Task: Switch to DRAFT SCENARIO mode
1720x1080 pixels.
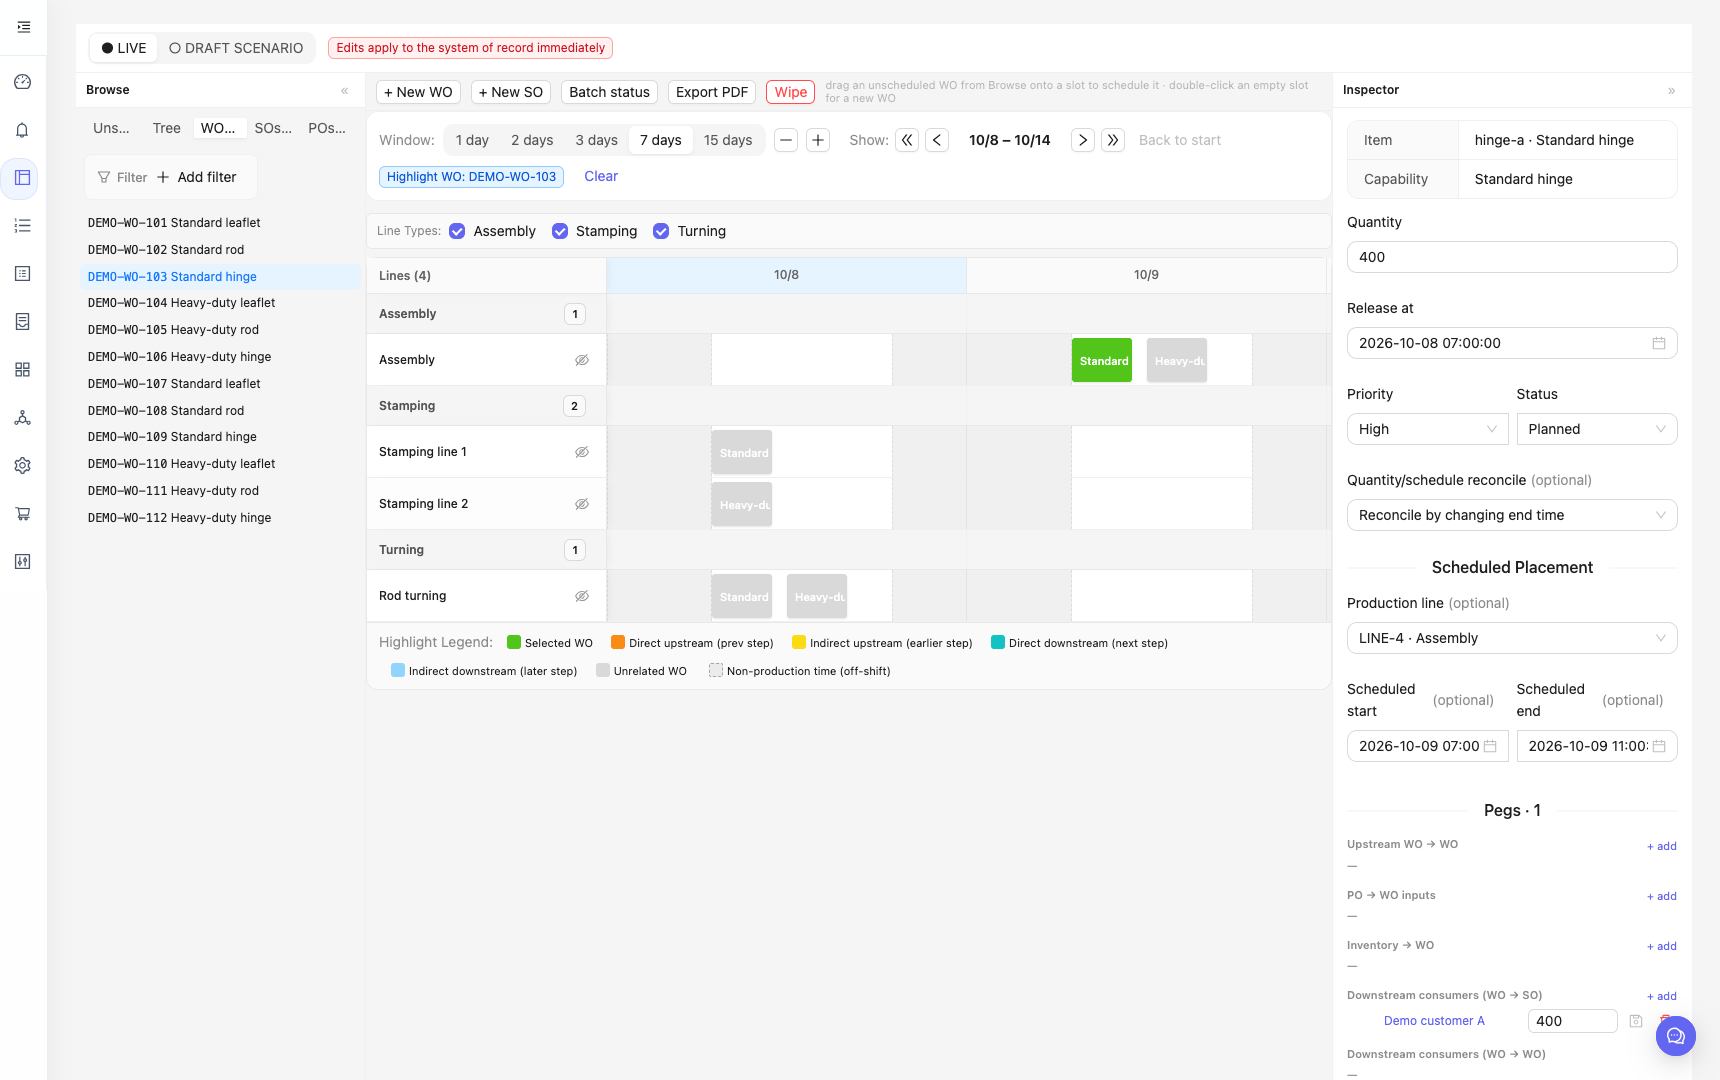Action: (236, 48)
